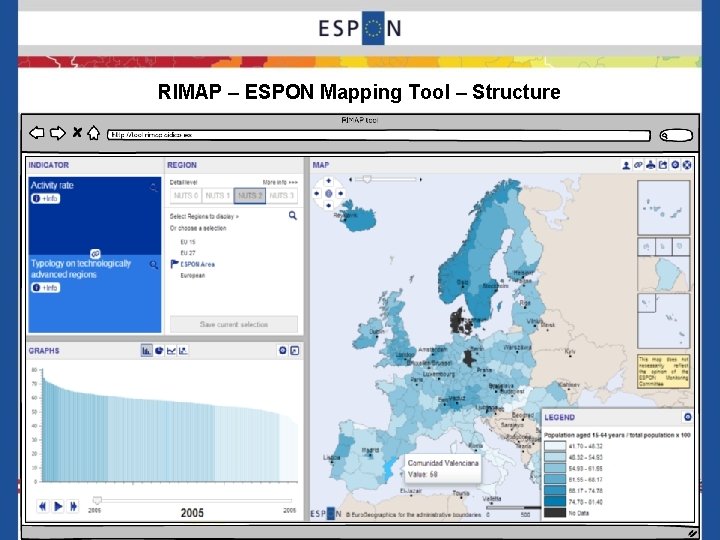Select the Activity rate indicator
Image resolution: width=720 pixels, height=540 pixels.
tap(95, 215)
